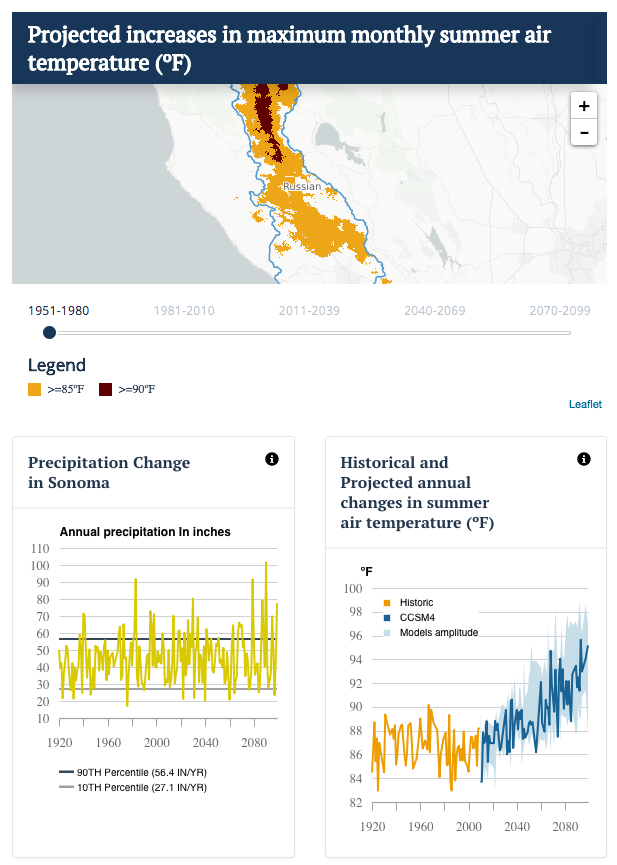Click the slider track near 2040-2069
Viewport: 617px width, 865px height.
[x=435, y=333]
